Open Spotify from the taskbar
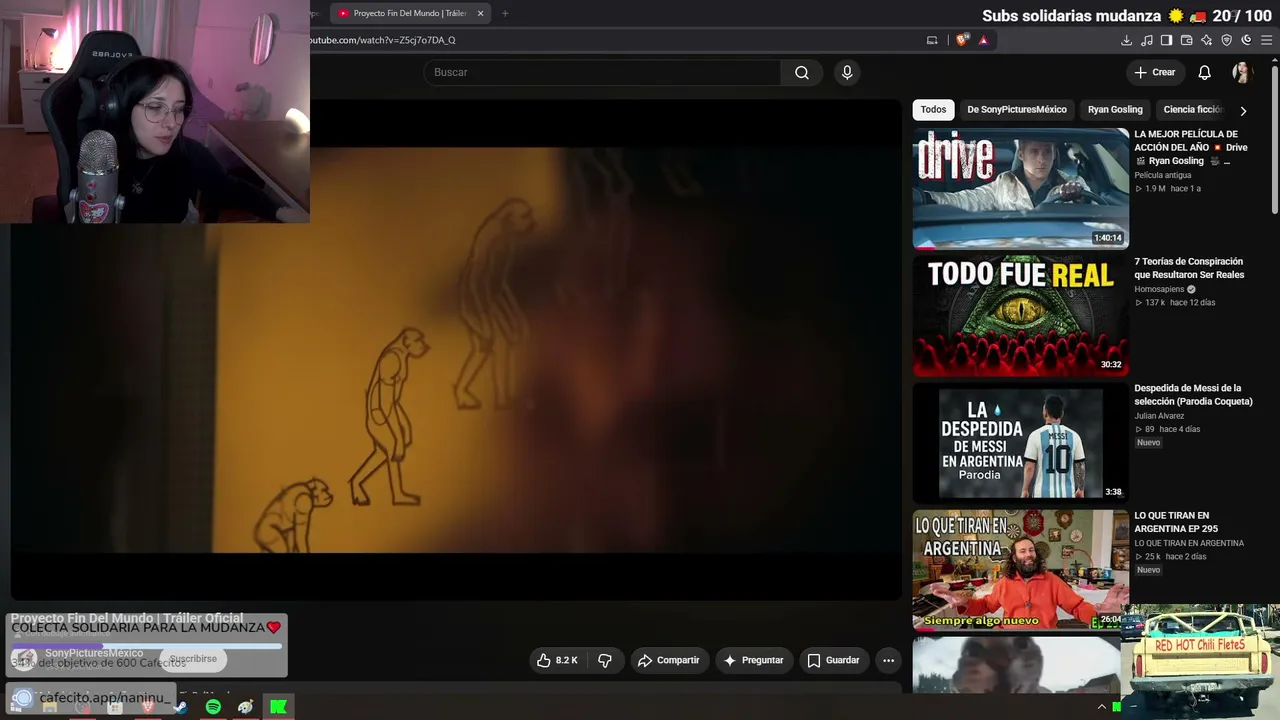The image size is (1280, 720). point(213,707)
